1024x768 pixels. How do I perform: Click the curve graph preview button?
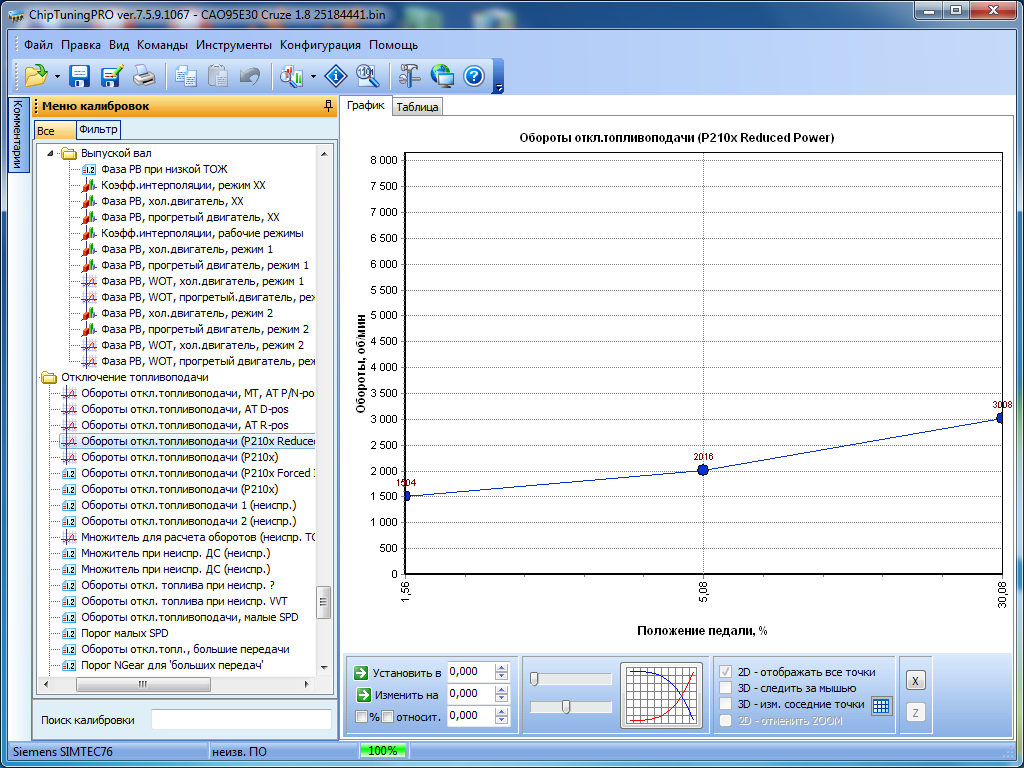pos(662,694)
